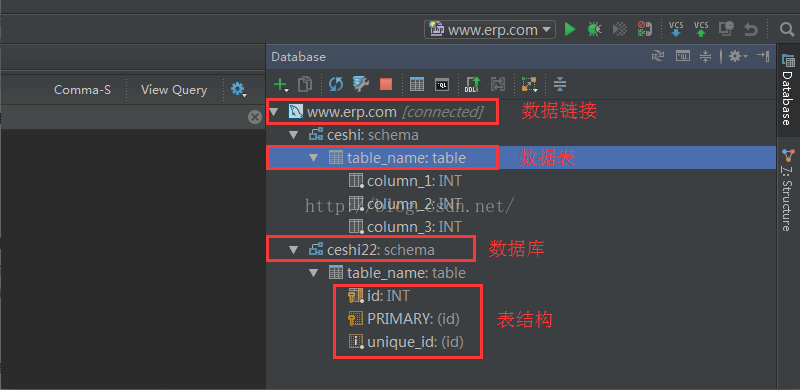Image resolution: width=800 pixels, height=390 pixels.
Task: Run with coverage using the grey icon
Action: click(619, 29)
